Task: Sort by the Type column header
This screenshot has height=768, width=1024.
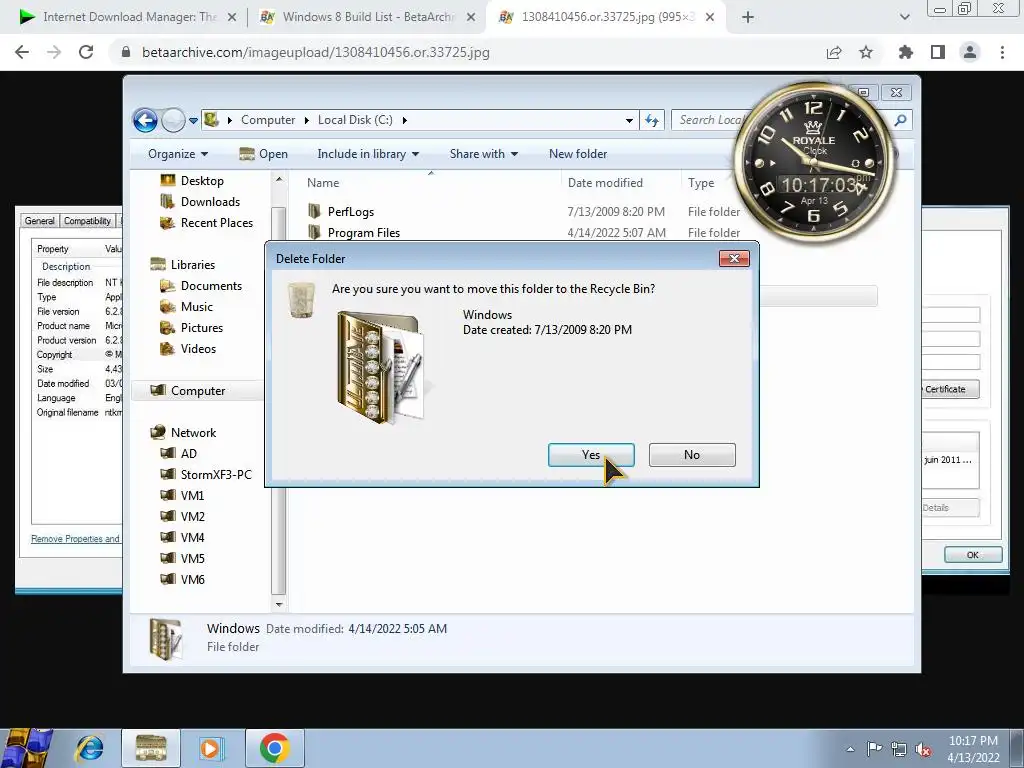Action: [x=701, y=183]
